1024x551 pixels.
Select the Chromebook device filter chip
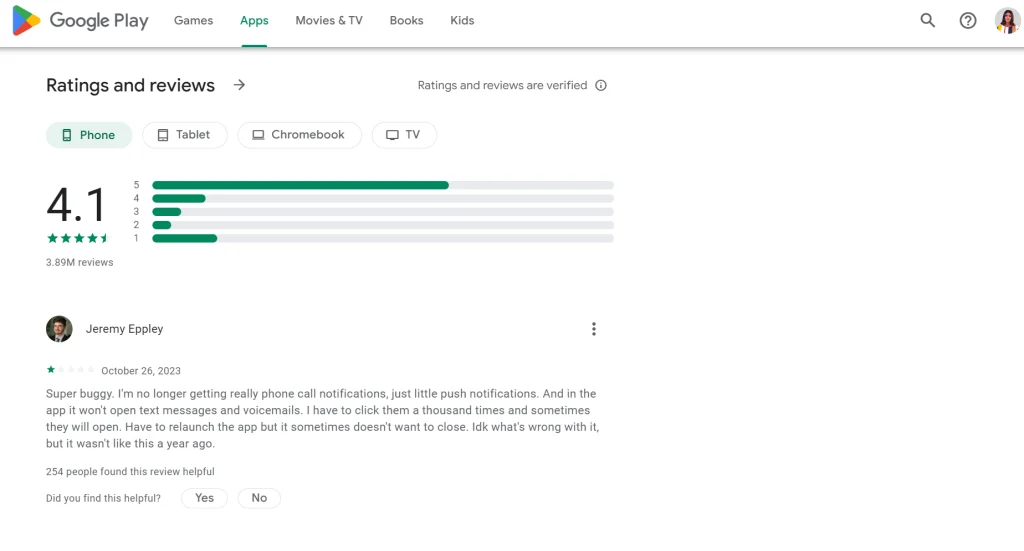point(299,135)
